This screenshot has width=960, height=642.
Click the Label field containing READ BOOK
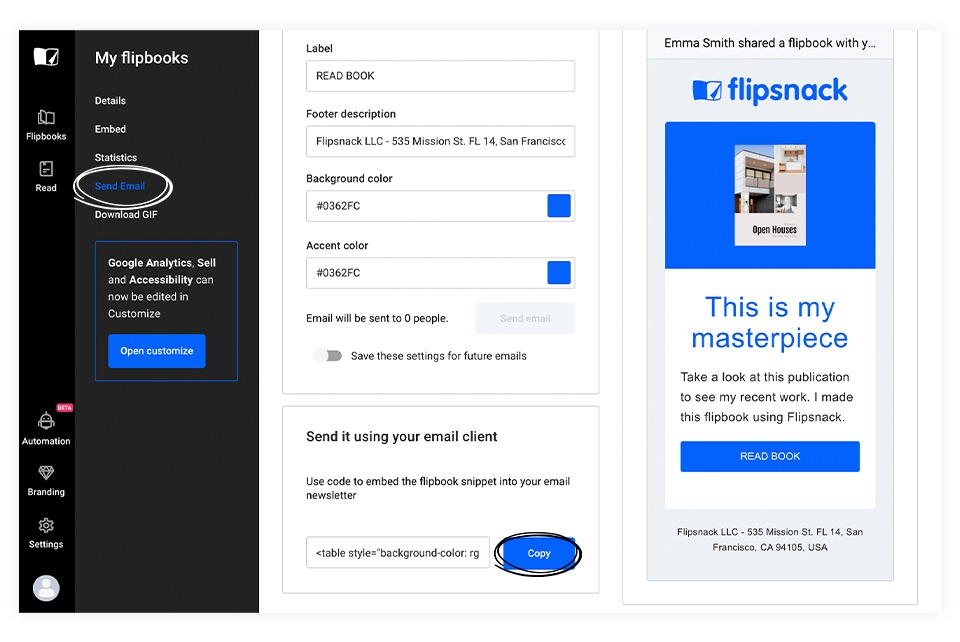point(440,76)
